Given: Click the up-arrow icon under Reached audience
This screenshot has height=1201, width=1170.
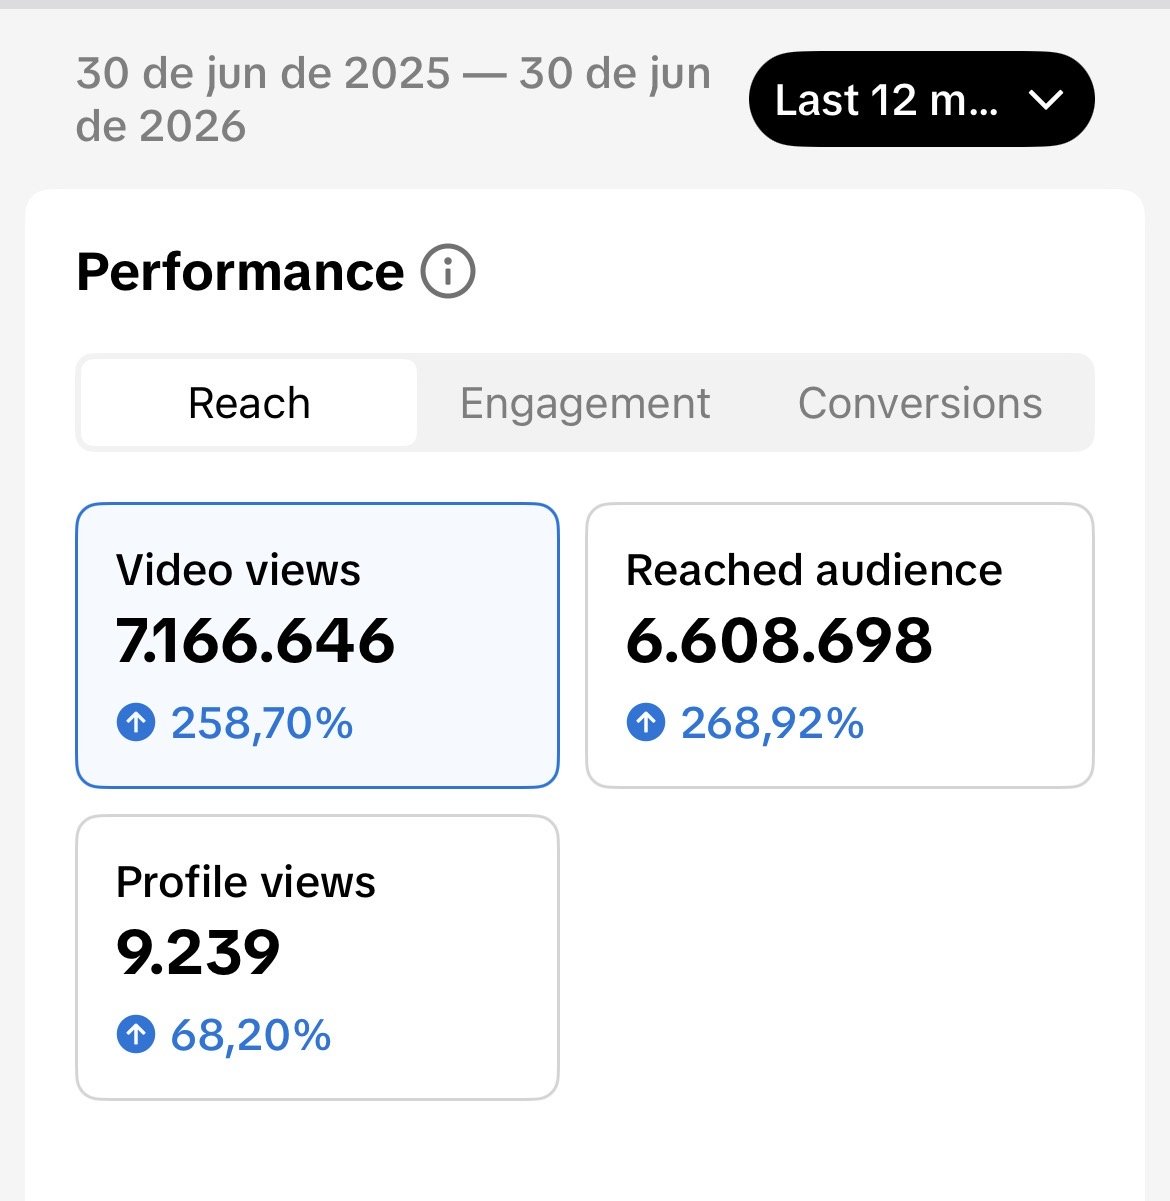Looking at the screenshot, I should point(646,722).
